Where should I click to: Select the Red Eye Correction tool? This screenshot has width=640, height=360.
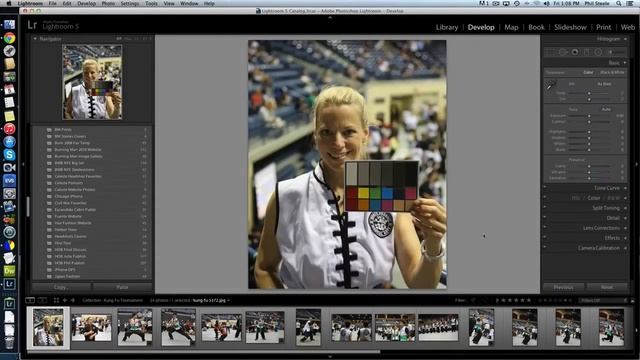[x=575, y=52]
